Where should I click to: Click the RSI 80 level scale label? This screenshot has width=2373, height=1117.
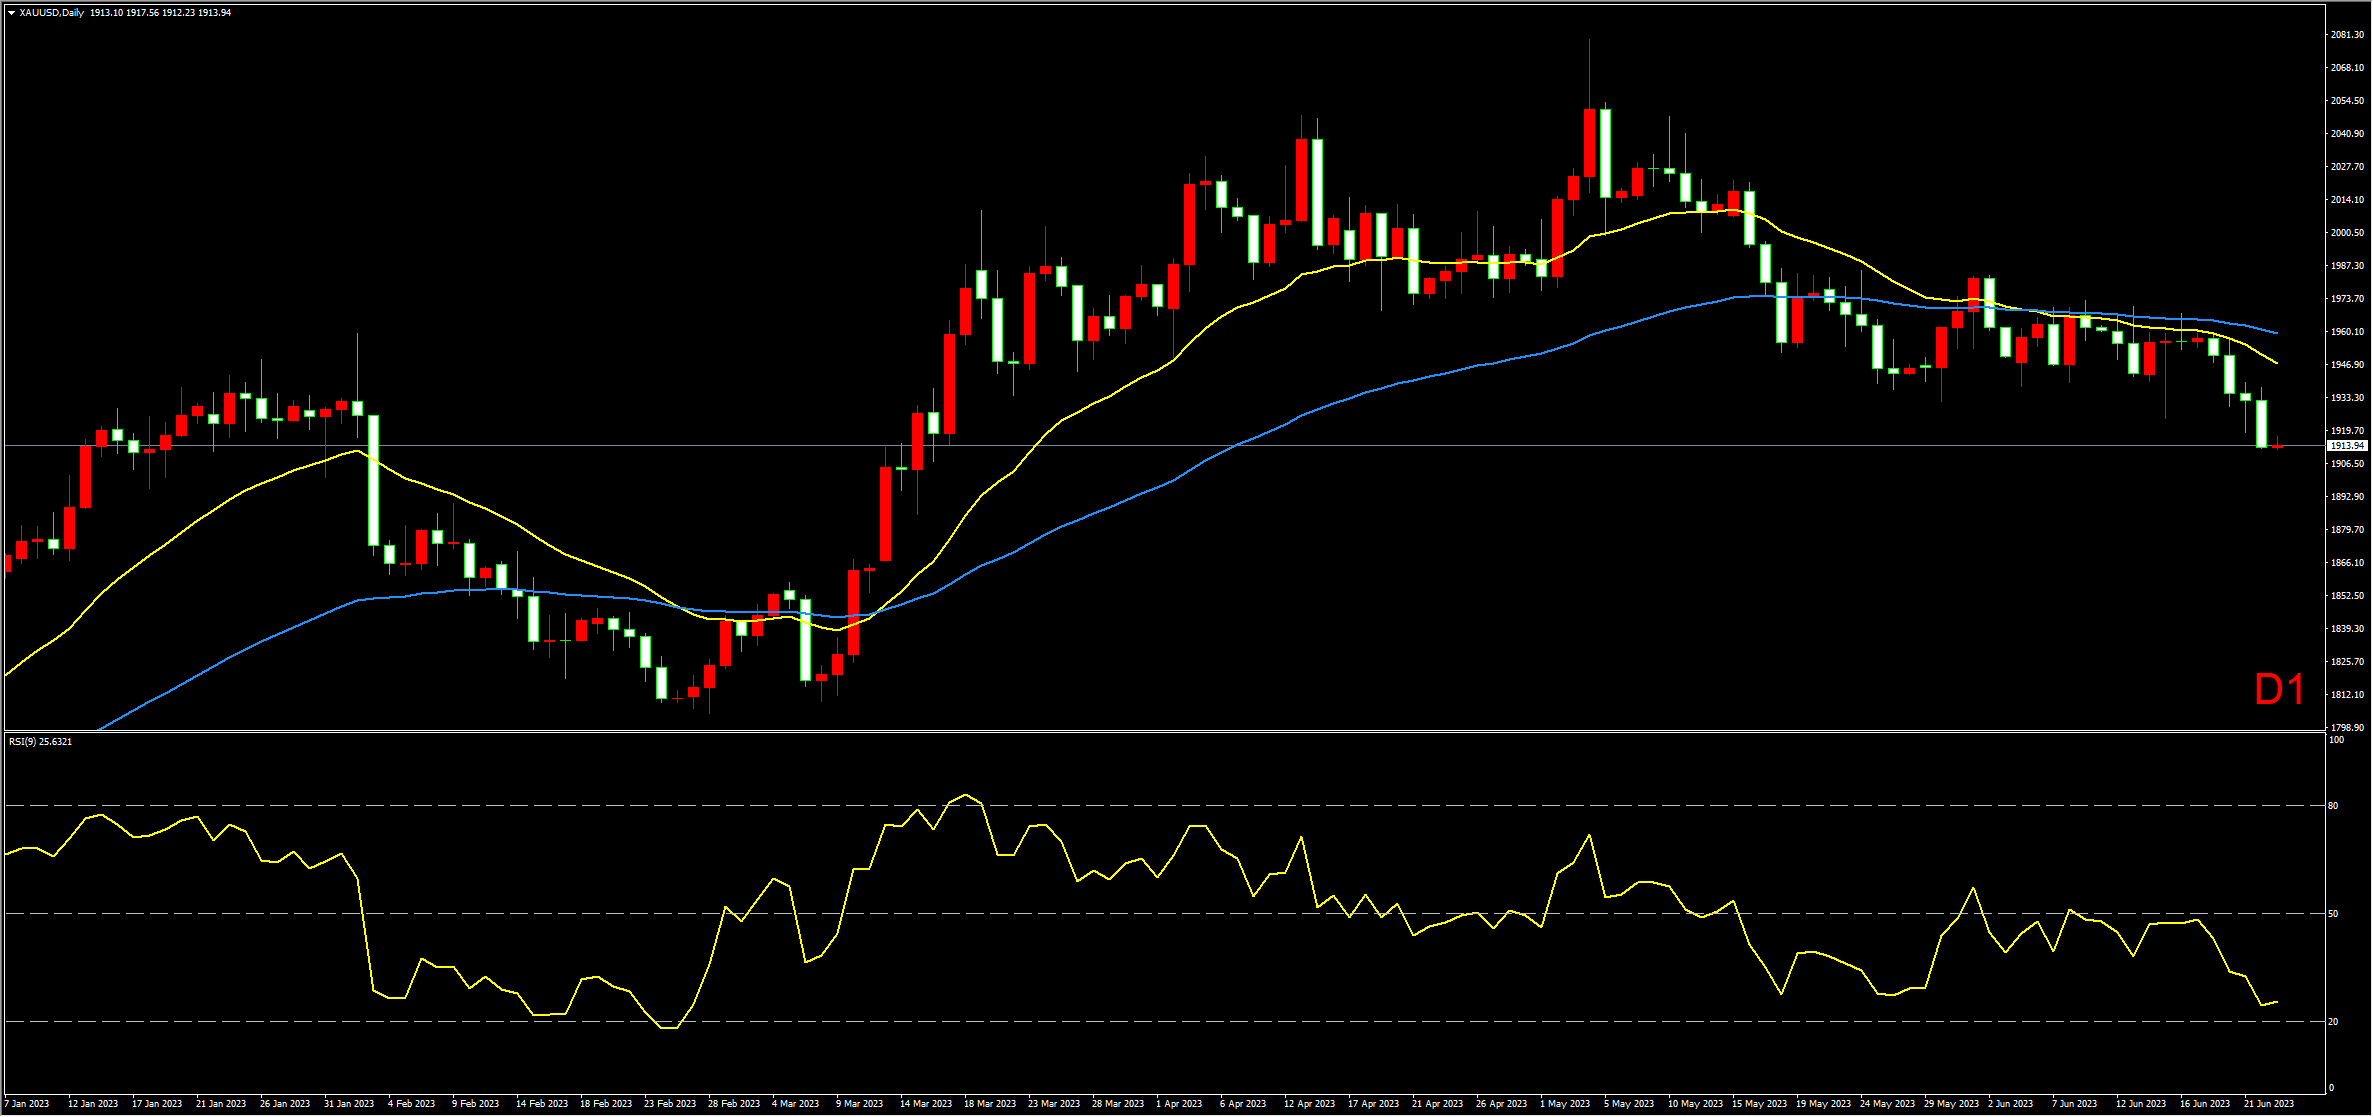tap(2333, 805)
